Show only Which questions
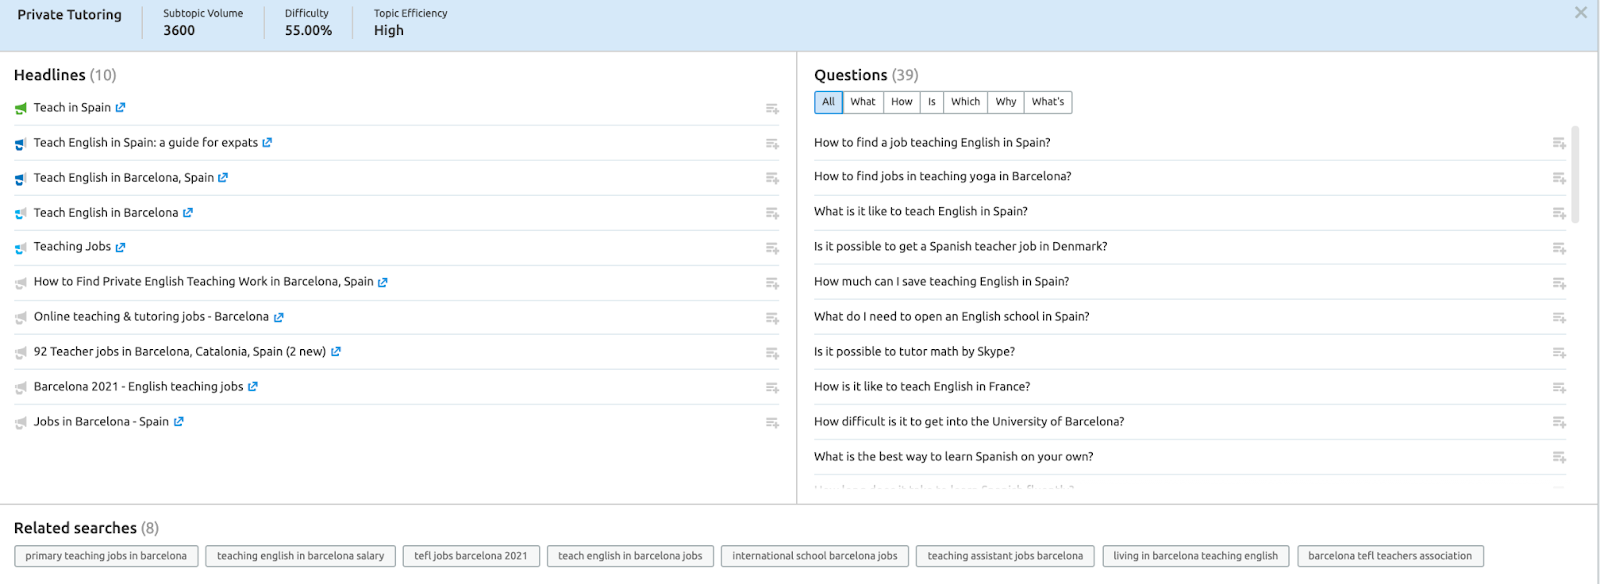The image size is (1600, 584). coord(965,102)
